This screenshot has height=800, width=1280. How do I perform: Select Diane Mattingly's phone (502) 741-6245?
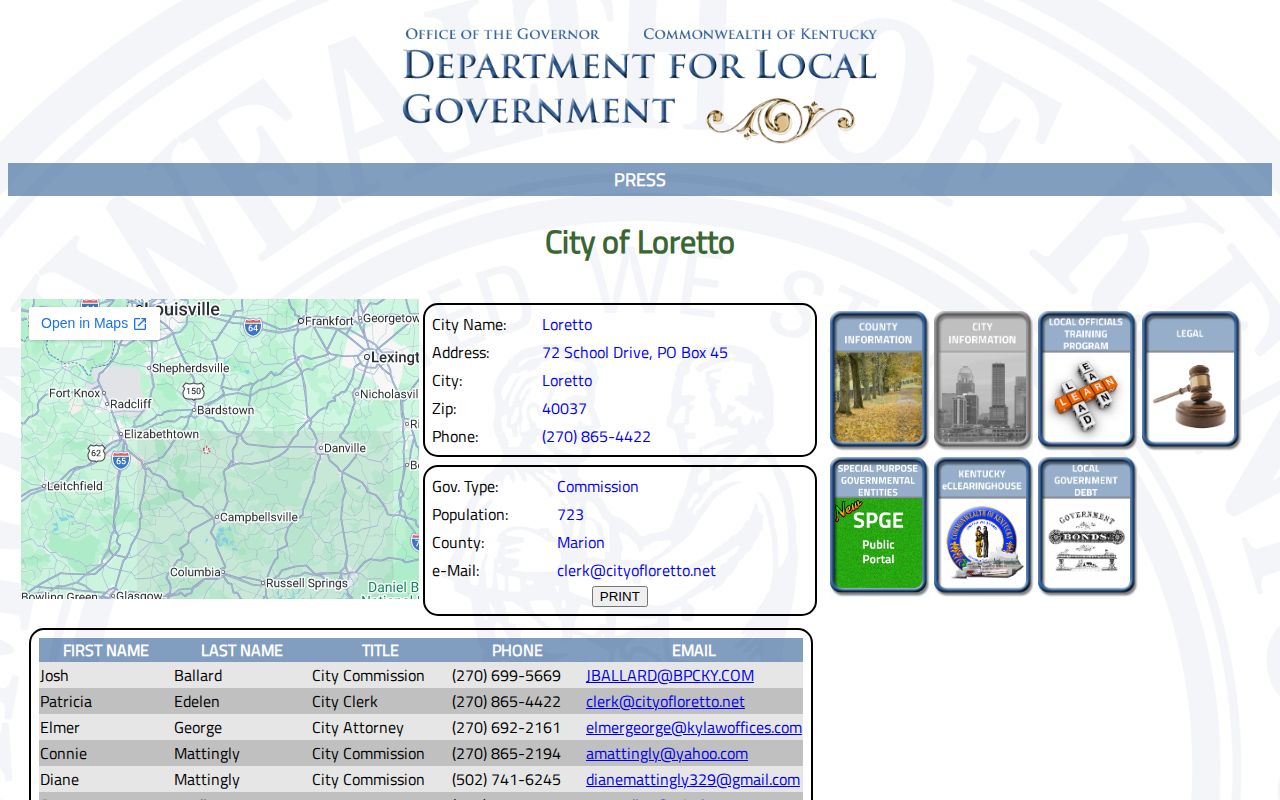(506, 780)
